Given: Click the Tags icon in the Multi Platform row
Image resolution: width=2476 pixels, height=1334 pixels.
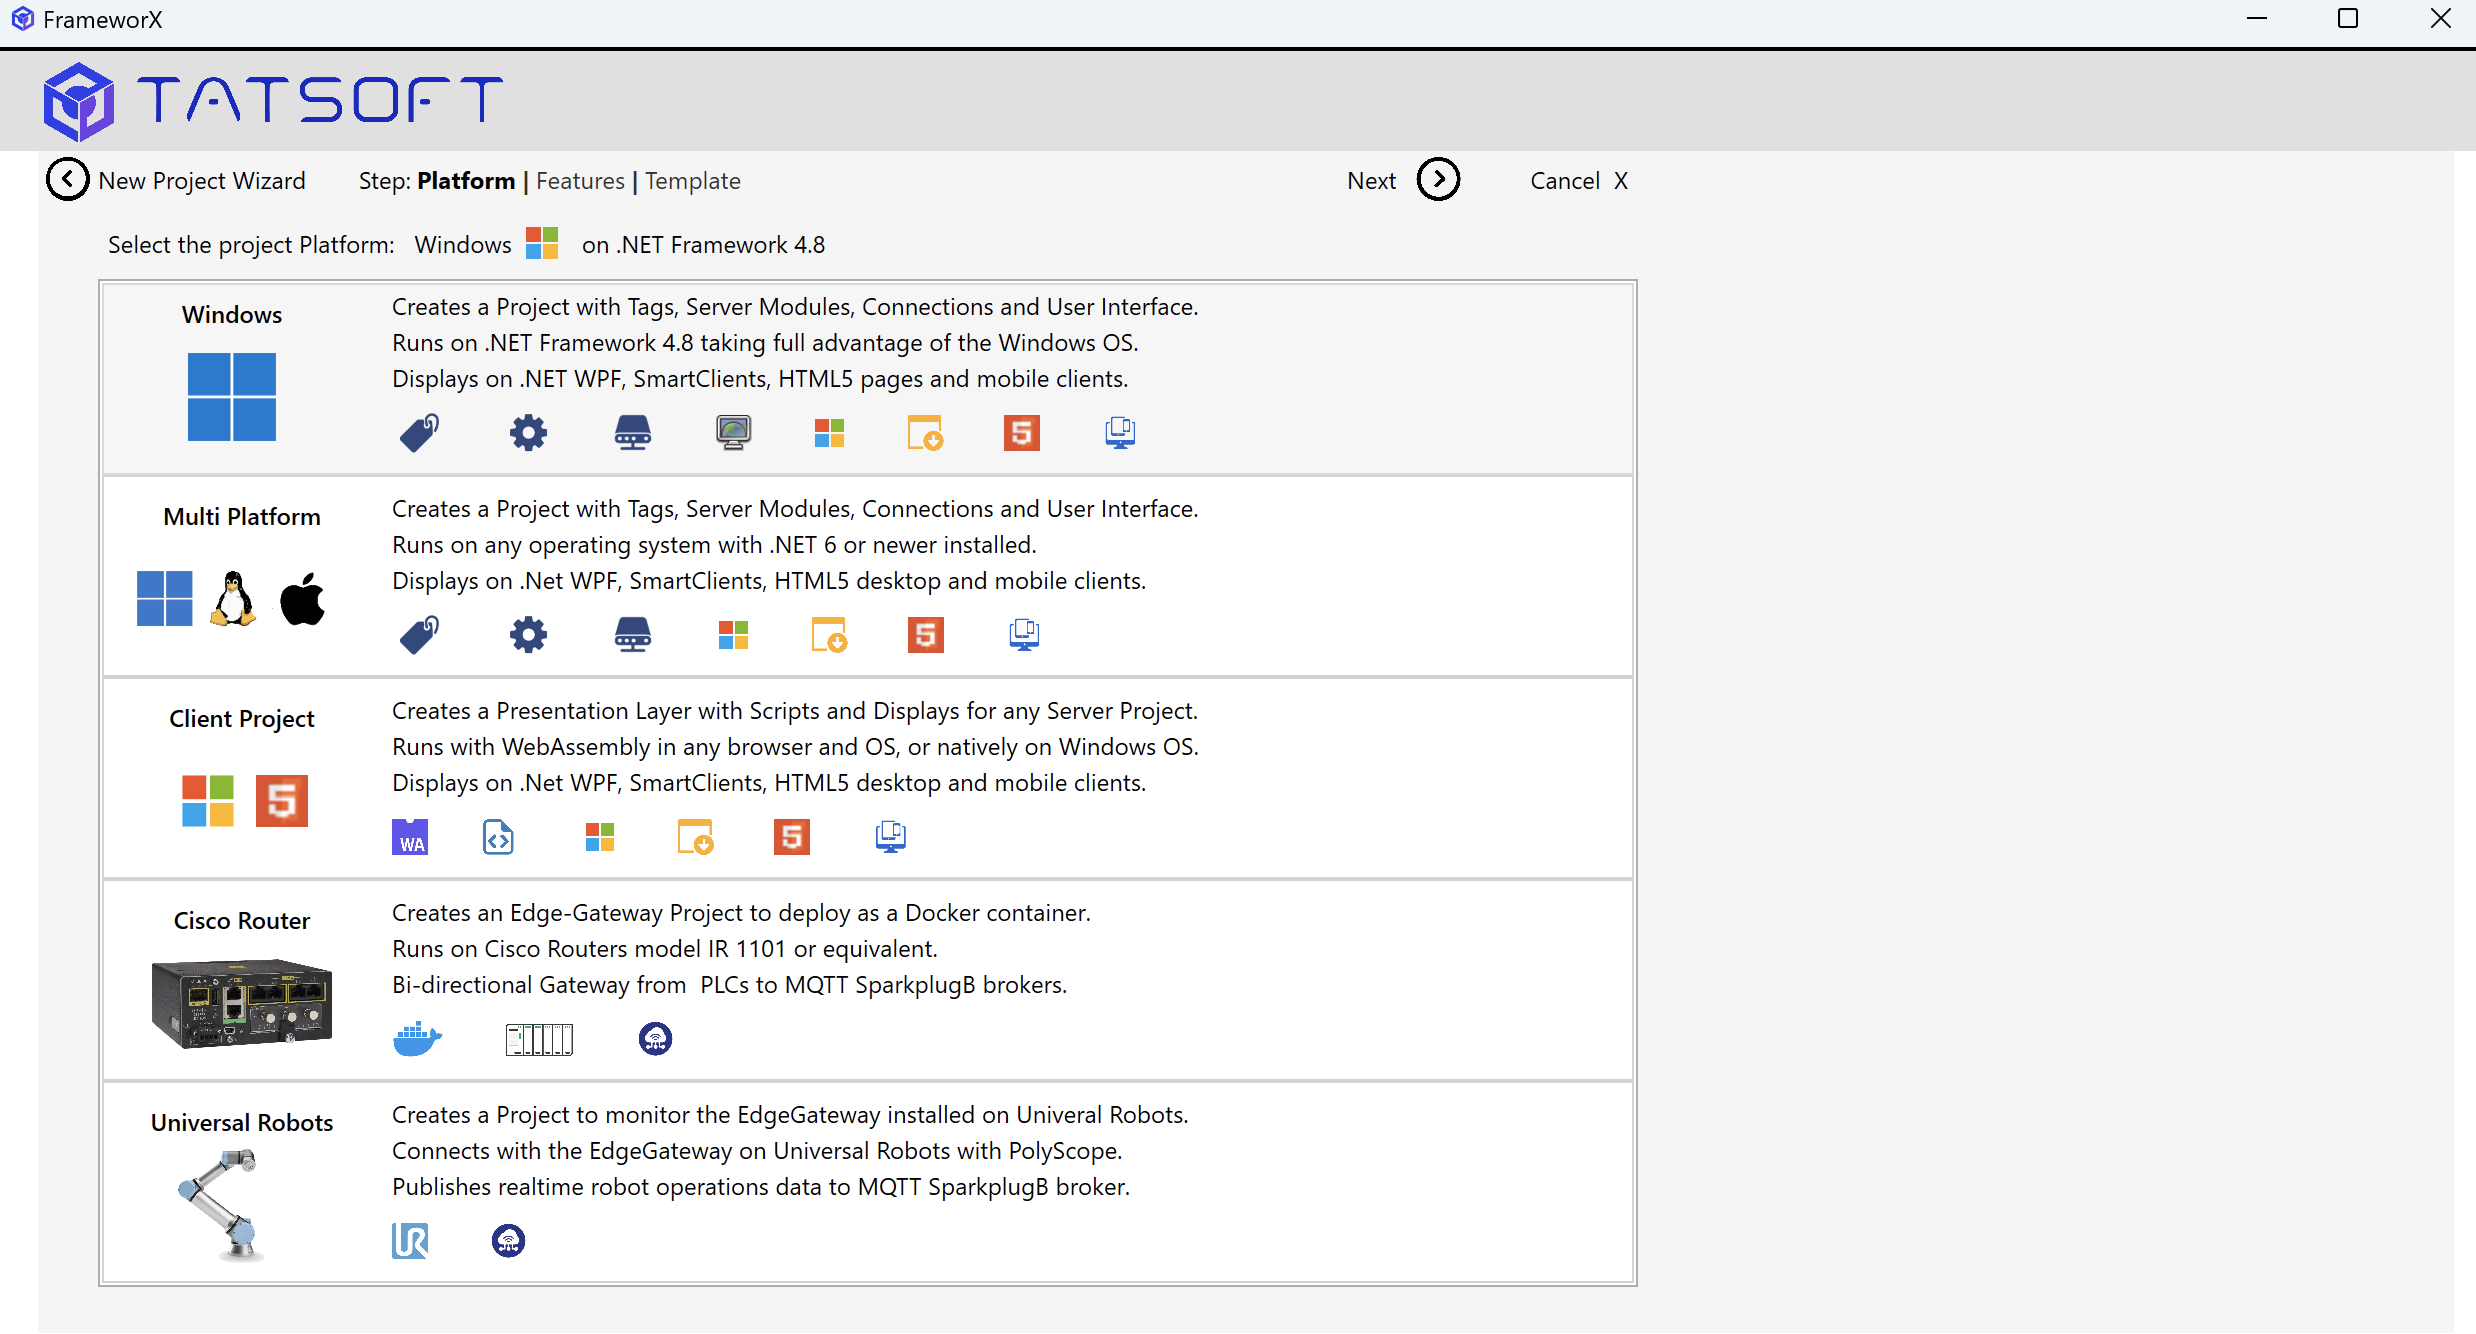Looking at the screenshot, I should (x=419, y=635).
